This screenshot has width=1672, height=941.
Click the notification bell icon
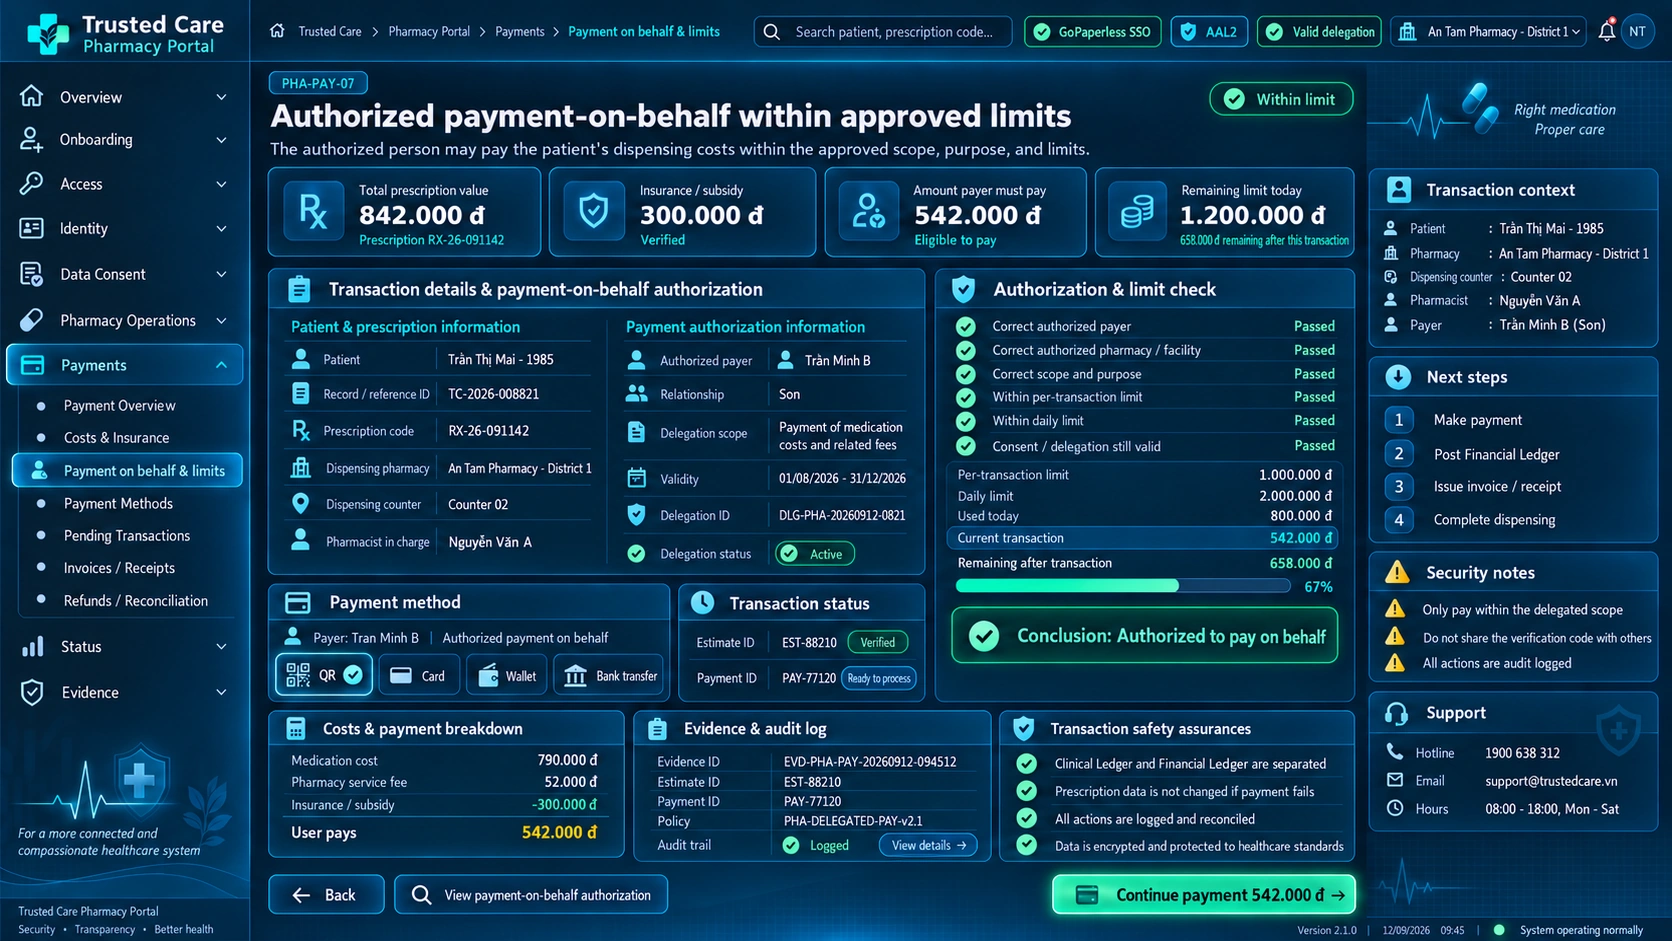(x=1606, y=31)
